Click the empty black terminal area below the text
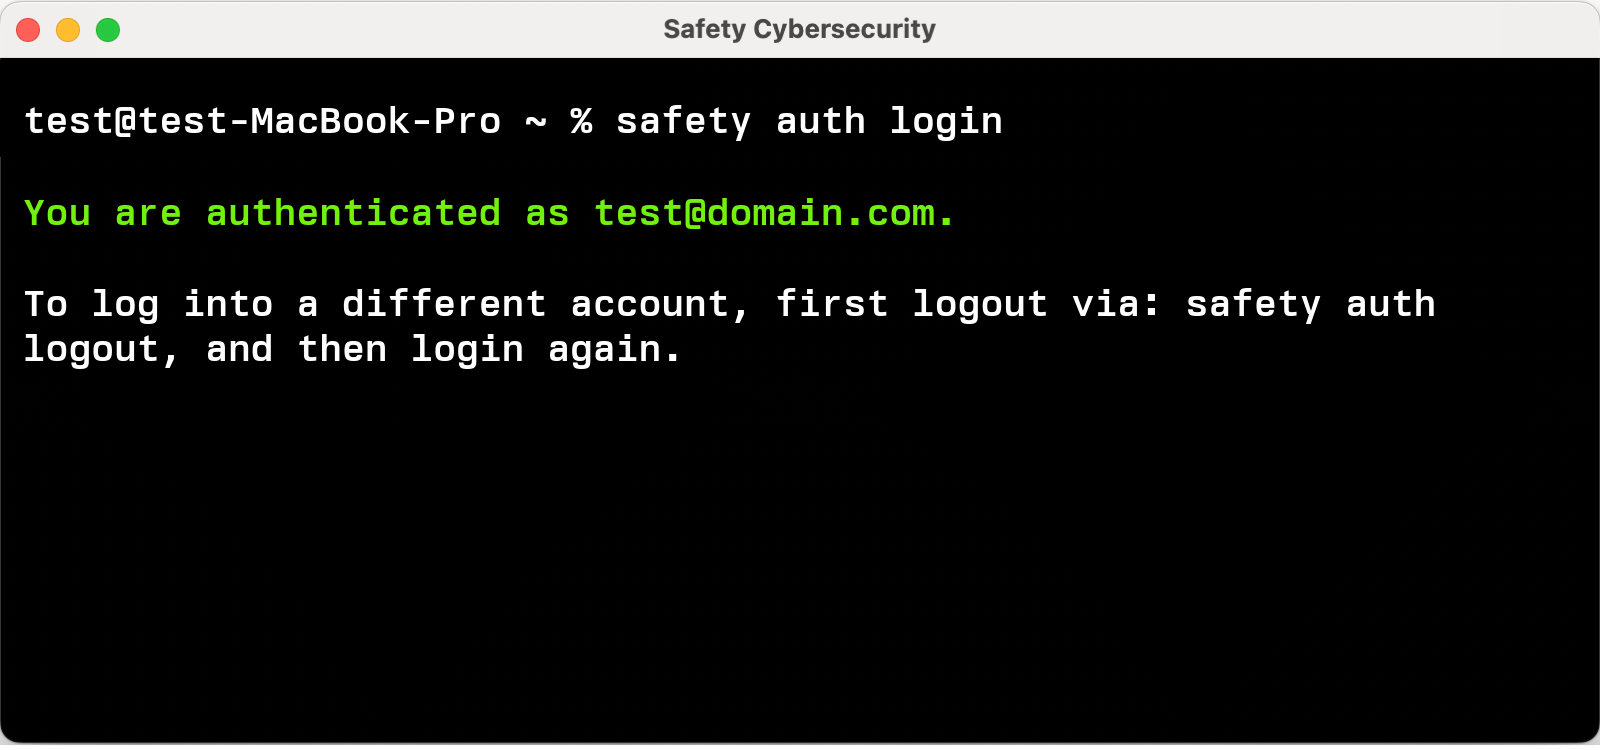Screen dimensions: 1600x750 click(800, 560)
